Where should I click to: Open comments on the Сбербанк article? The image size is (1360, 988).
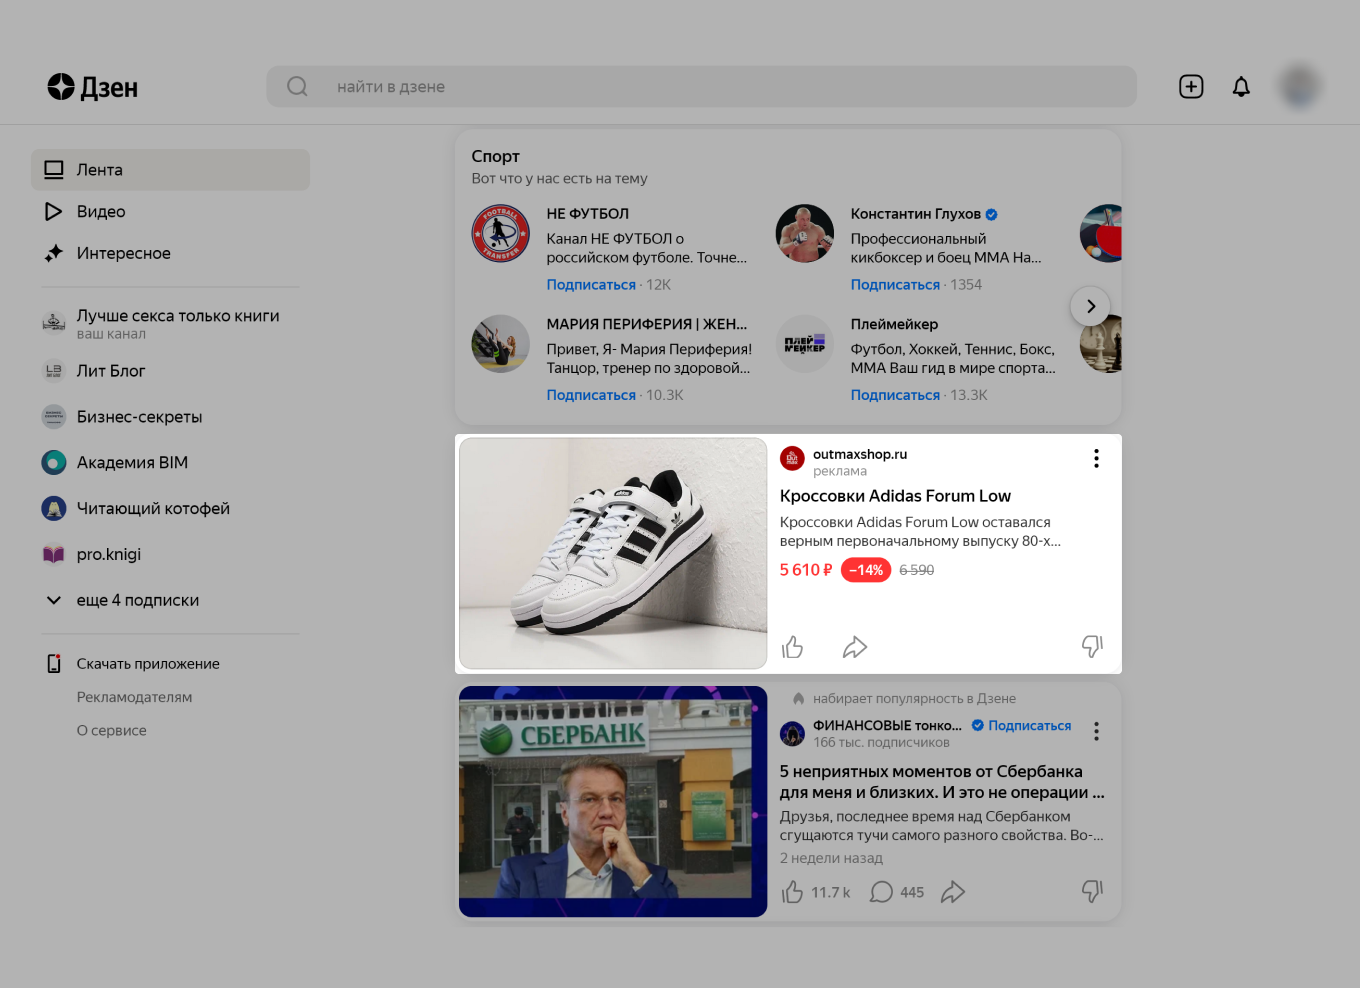pyautogui.click(x=881, y=892)
